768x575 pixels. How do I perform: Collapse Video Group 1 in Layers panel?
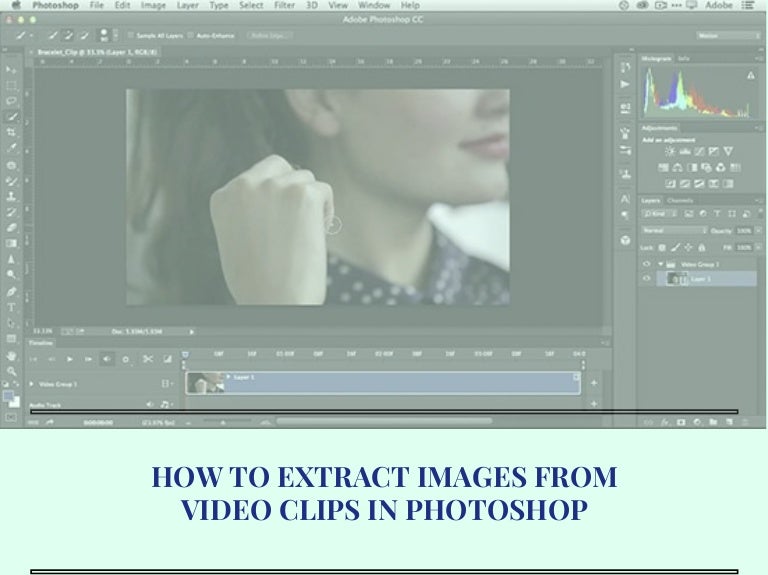660,264
